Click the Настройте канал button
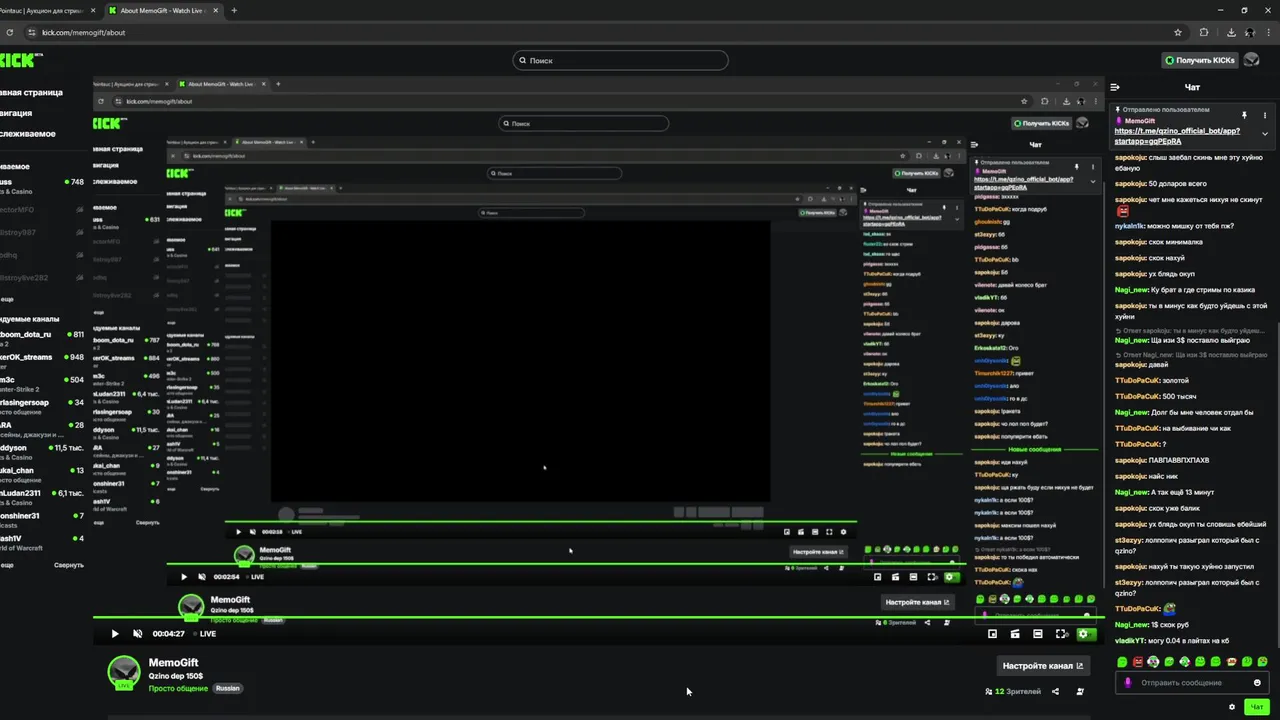Image resolution: width=1280 pixels, height=720 pixels. (1043, 665)
